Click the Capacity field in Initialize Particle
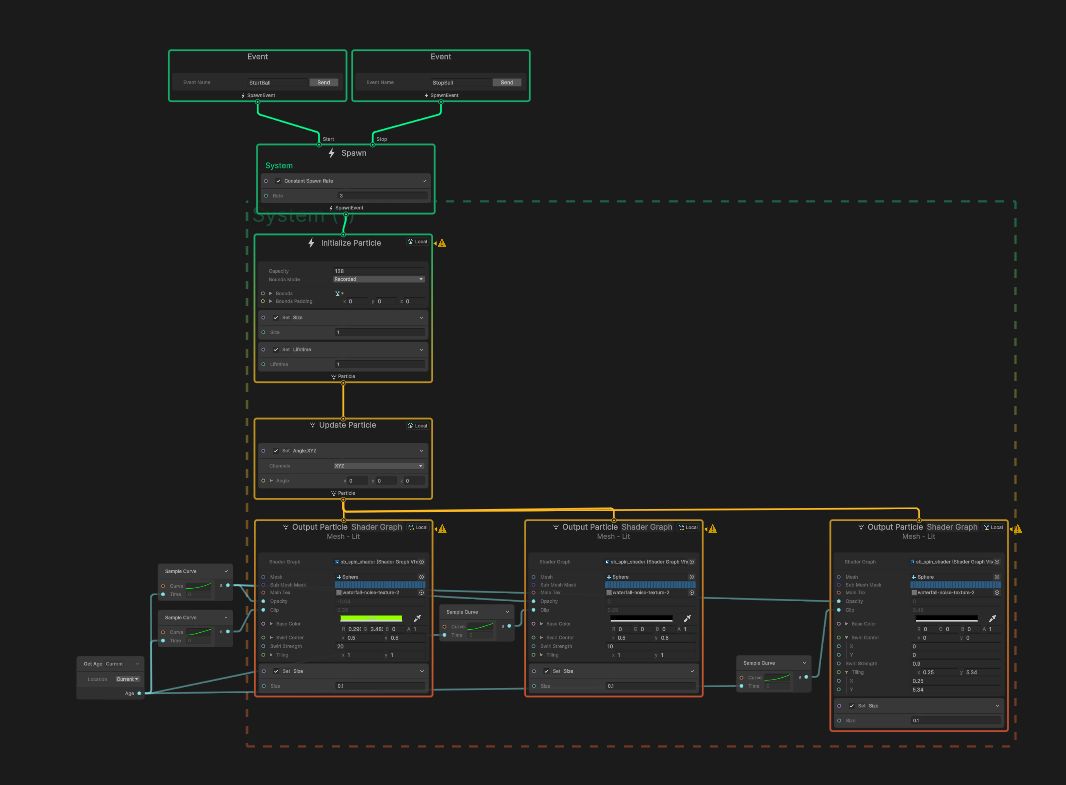This screenshot has width=1066, height=785. coord(378,271)
